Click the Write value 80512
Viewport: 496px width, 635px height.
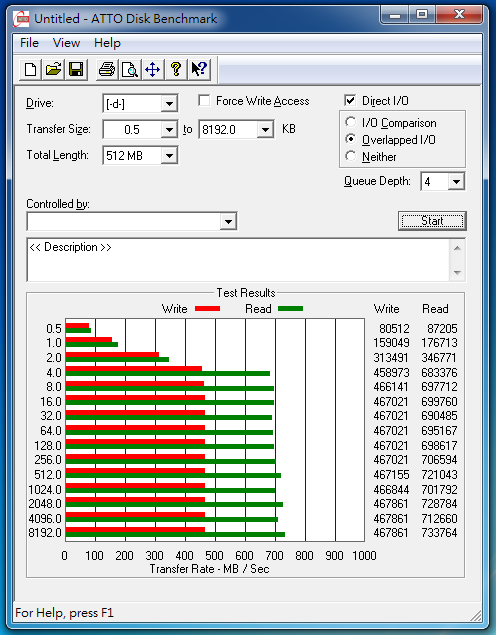click(x=394, y=328)
